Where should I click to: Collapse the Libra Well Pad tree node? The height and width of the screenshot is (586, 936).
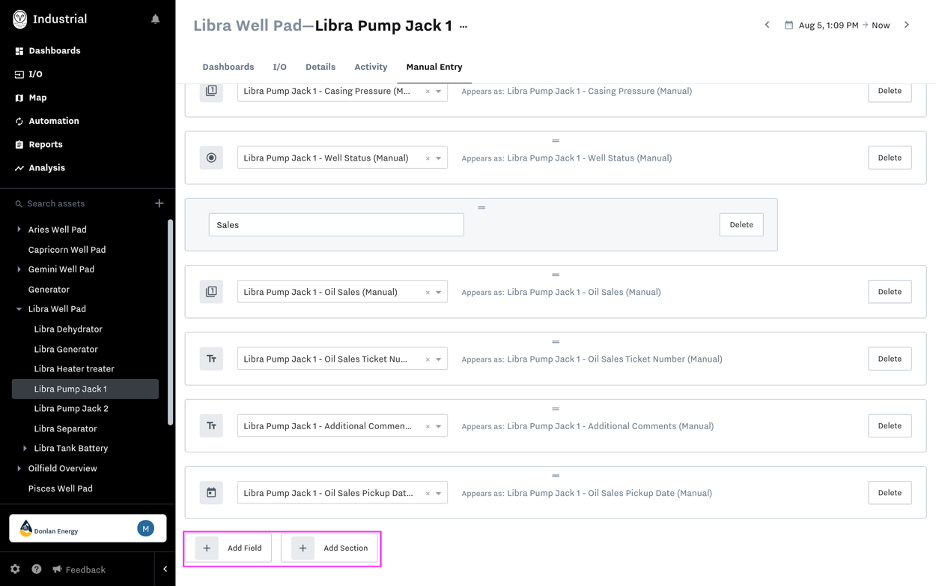coord(19,309)
